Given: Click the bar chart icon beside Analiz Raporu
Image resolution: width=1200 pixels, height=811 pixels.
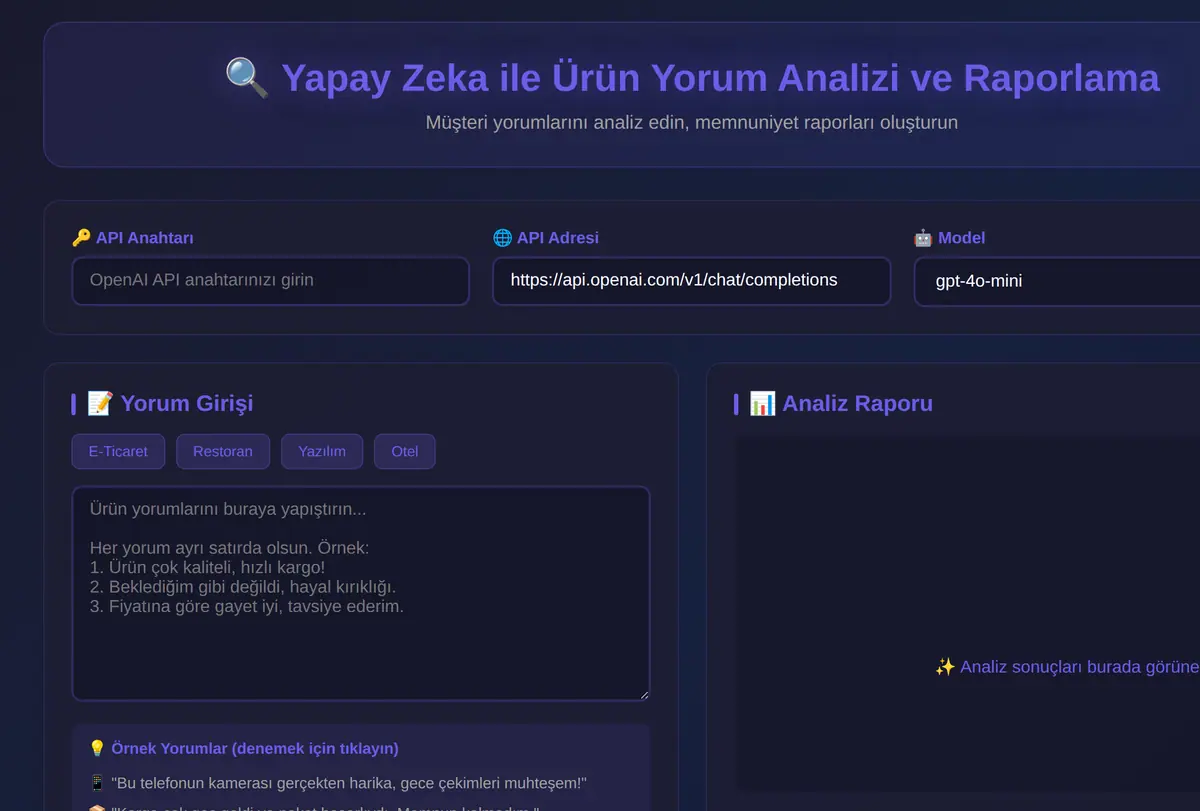Looking at the screenshot, I should pos(762,403).
